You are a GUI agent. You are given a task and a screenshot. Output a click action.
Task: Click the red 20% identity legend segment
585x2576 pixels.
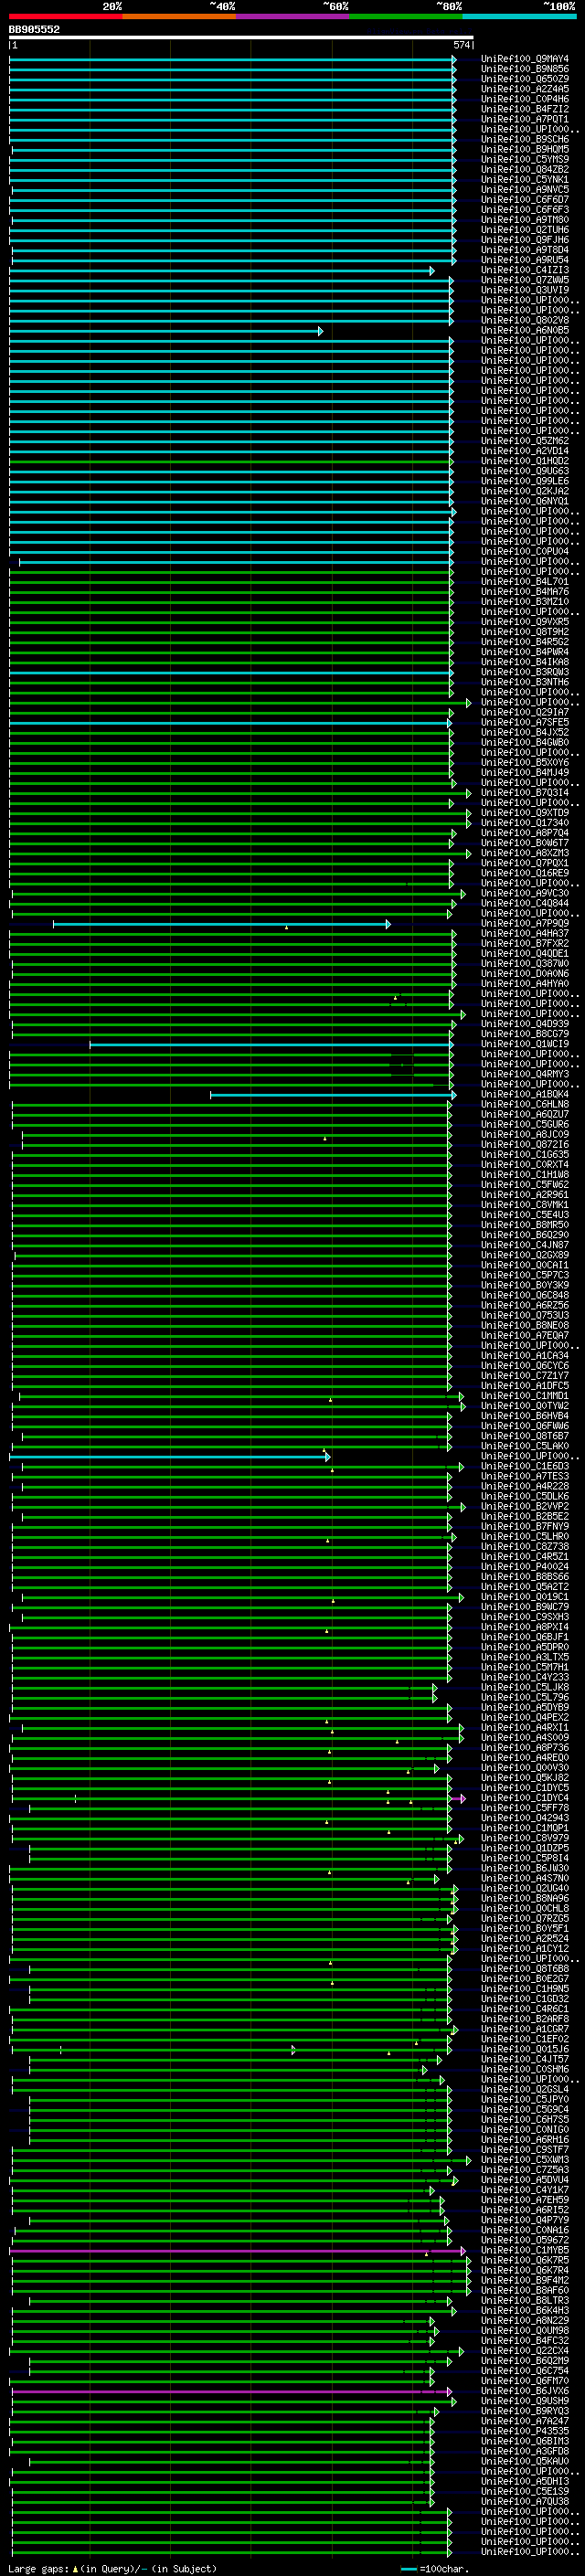(x=66, y=17)
